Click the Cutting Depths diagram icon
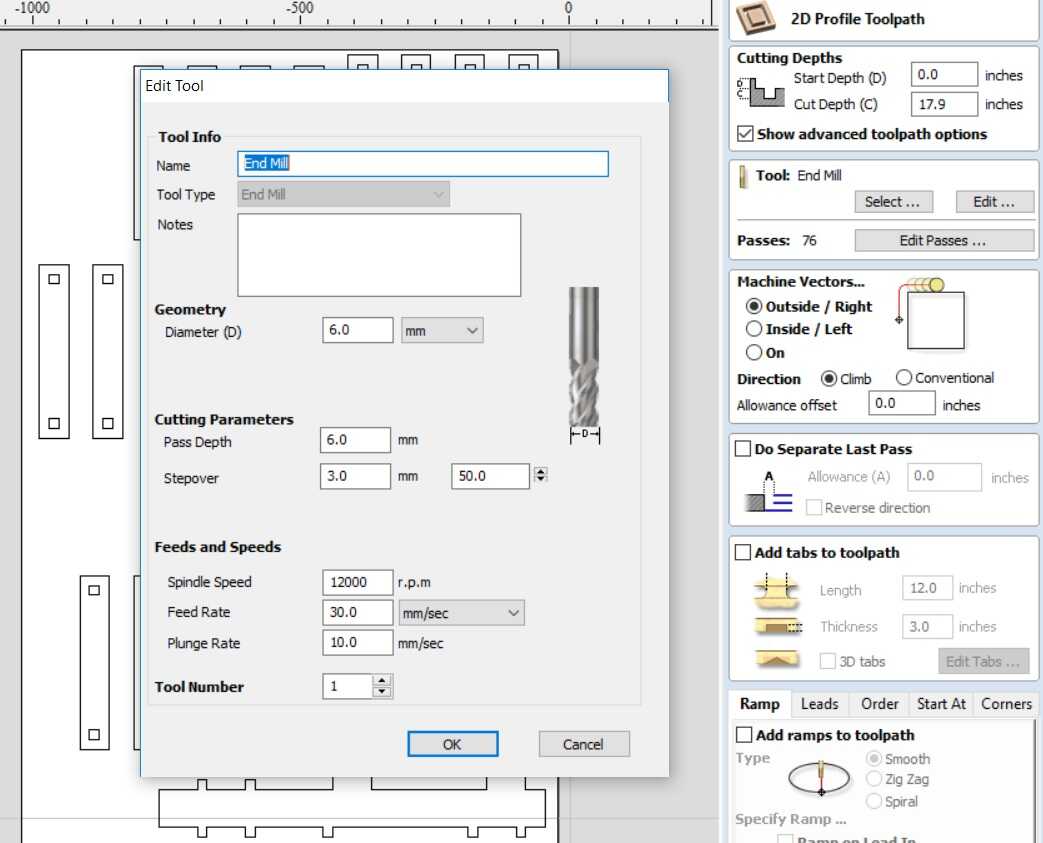1043x843 pixels. (x=761, y=92)
